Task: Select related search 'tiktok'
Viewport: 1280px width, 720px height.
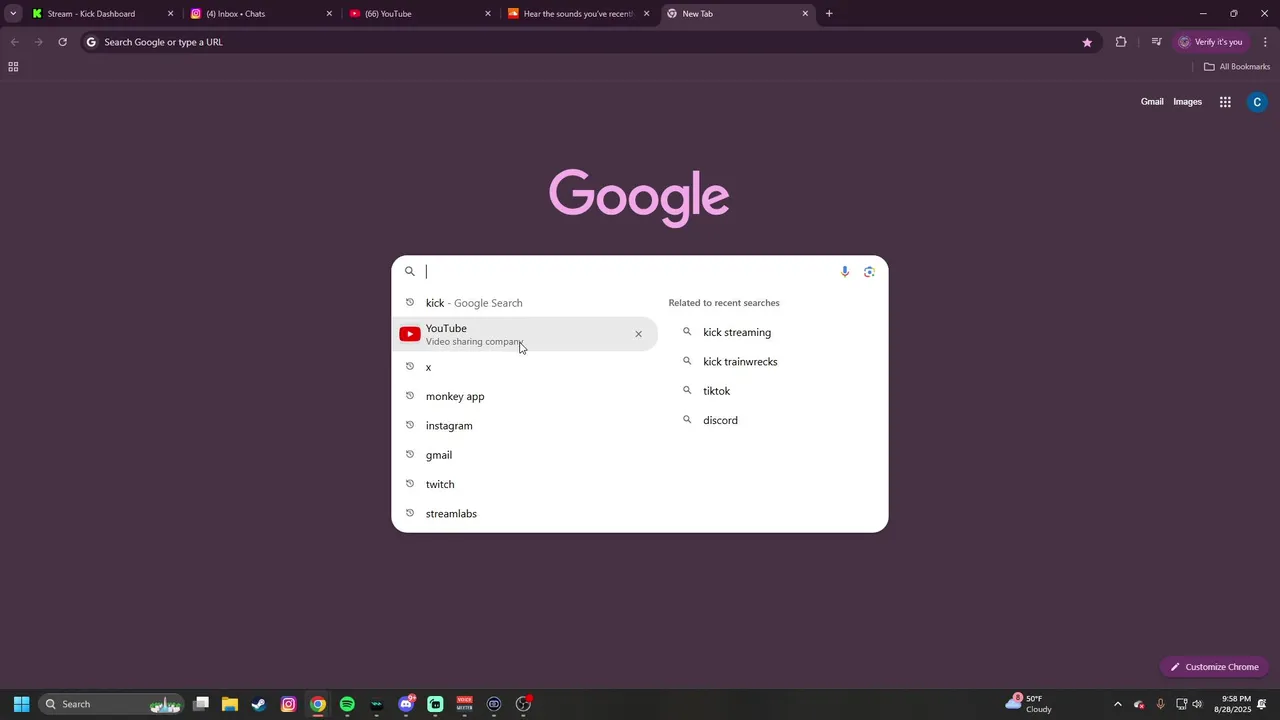Action: 716,391
